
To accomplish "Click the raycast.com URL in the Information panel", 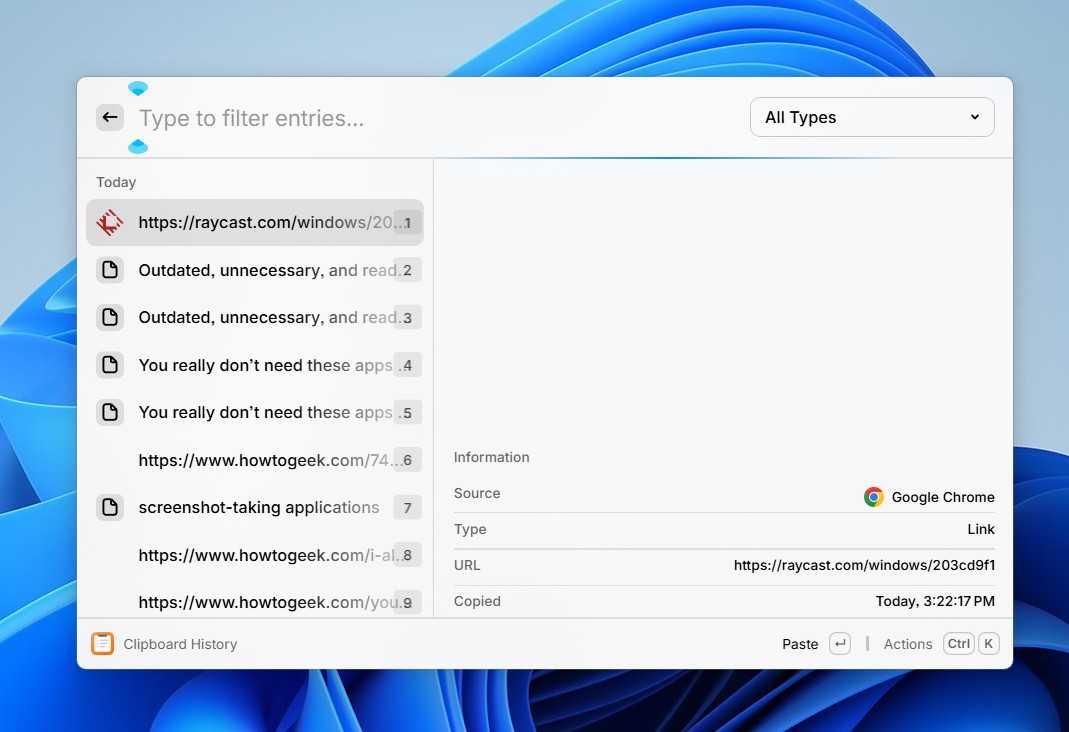I will (864, 565).
